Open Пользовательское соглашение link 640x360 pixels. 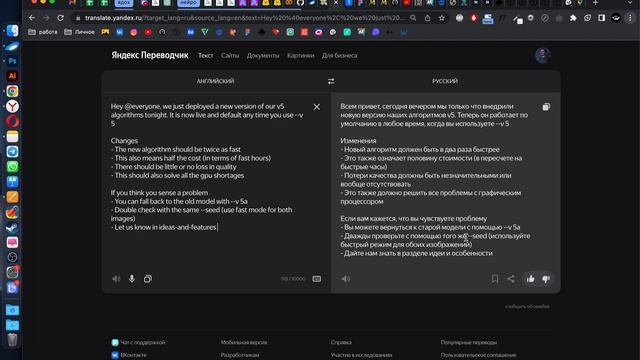pos(478,355)
